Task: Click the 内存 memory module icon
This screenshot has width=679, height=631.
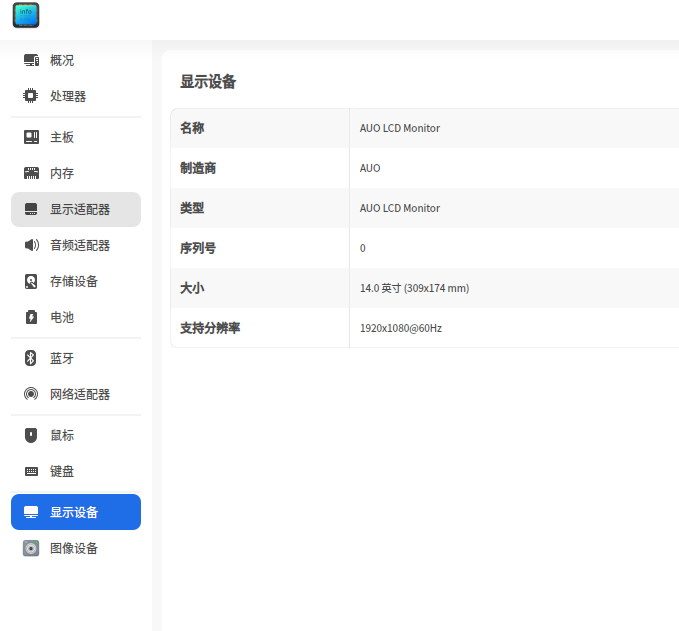Action: click(31, 173)
